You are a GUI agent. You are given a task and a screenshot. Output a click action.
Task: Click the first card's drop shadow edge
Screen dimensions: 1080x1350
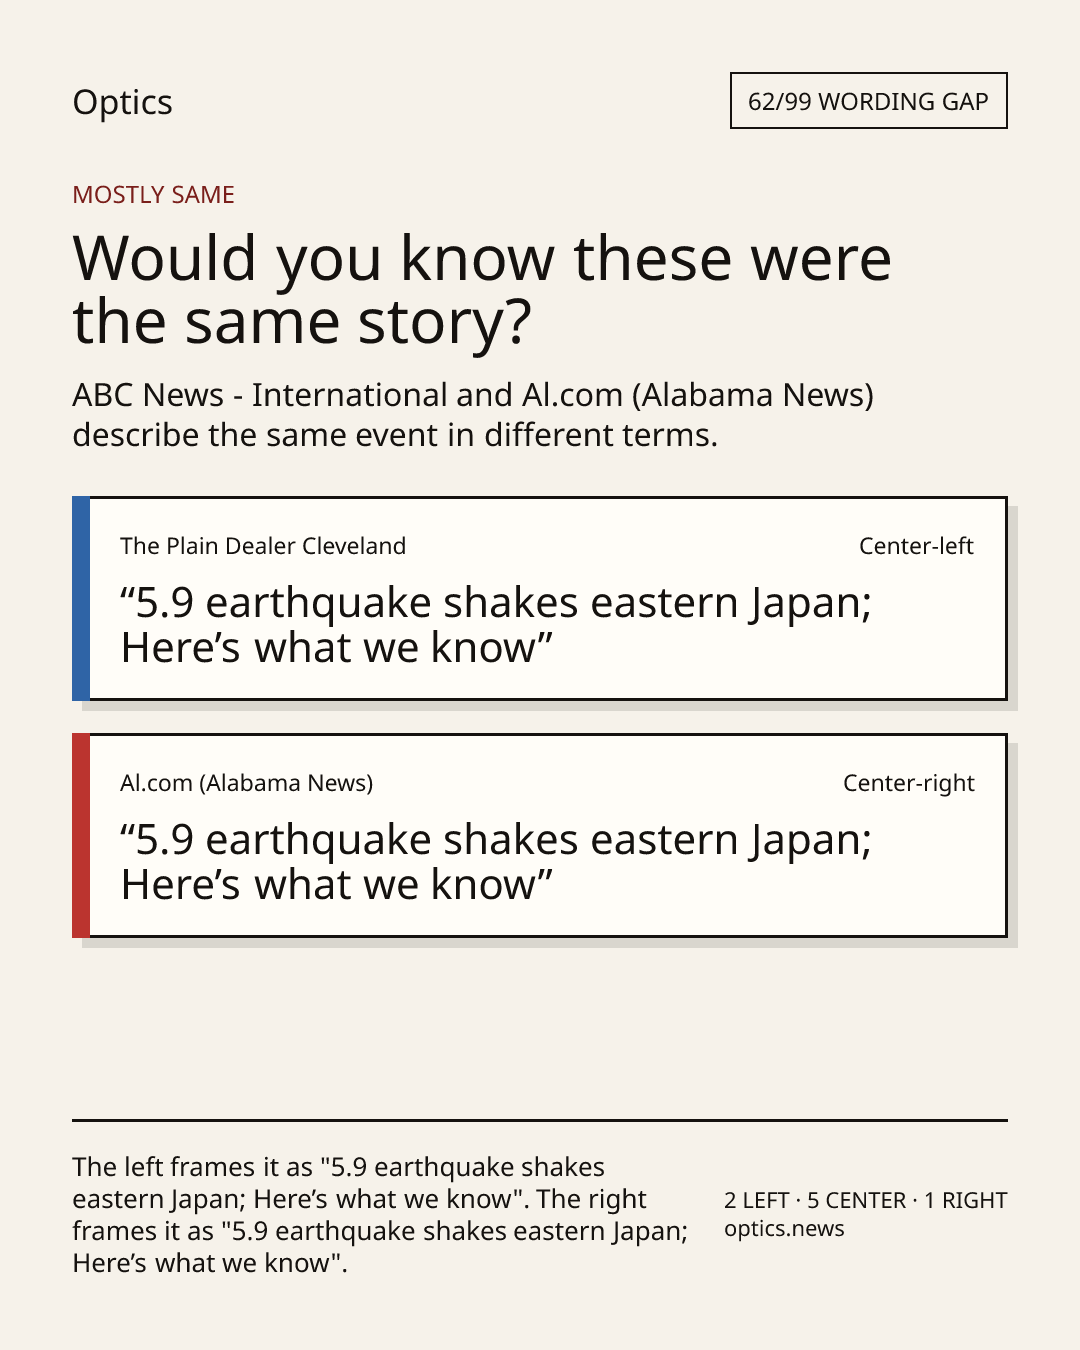click(x=1013, y=608)
